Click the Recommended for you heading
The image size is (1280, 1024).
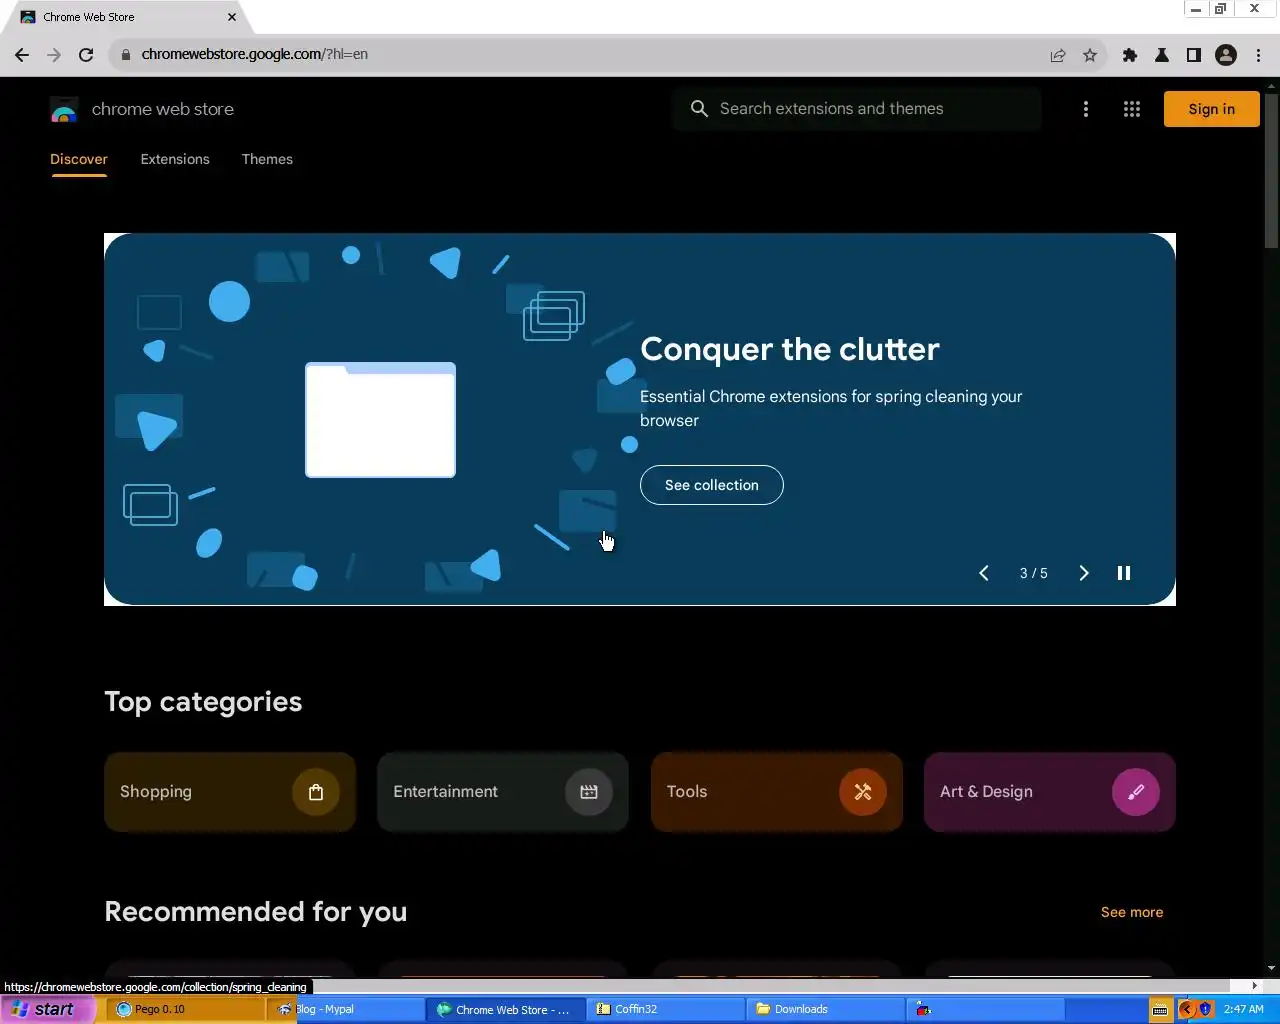256,912
